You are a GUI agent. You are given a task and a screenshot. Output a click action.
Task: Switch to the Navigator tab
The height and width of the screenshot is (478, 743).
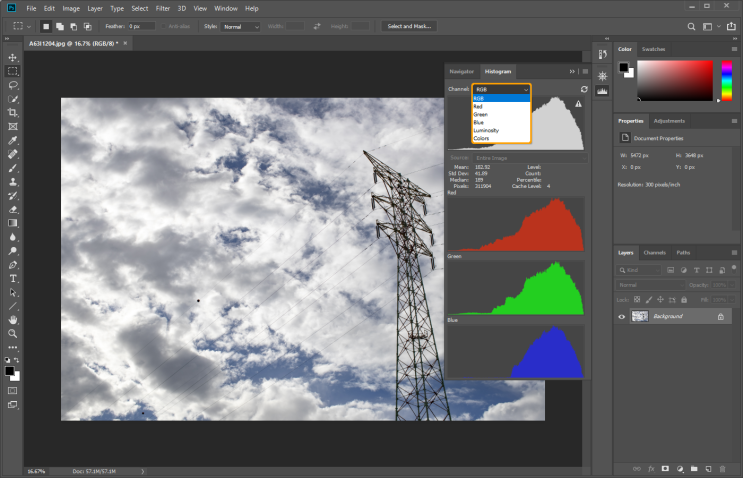[x=462, y=72]
